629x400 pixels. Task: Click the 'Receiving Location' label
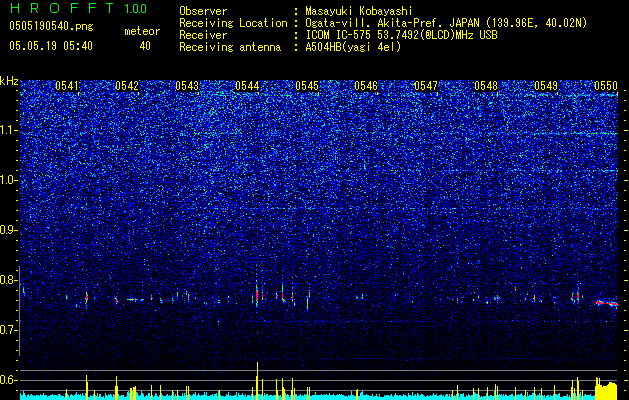[x=233, y=23]
